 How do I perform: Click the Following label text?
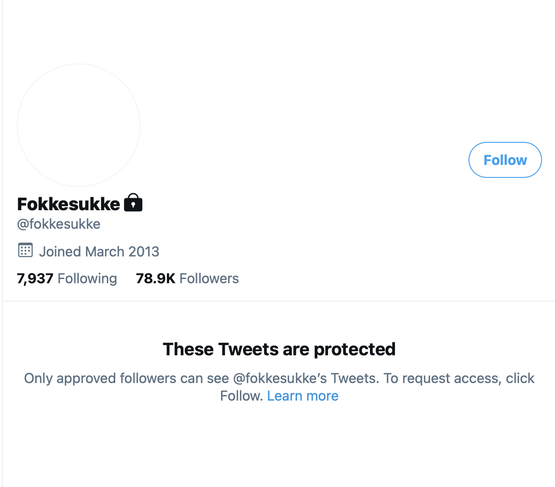pos(87,279)
